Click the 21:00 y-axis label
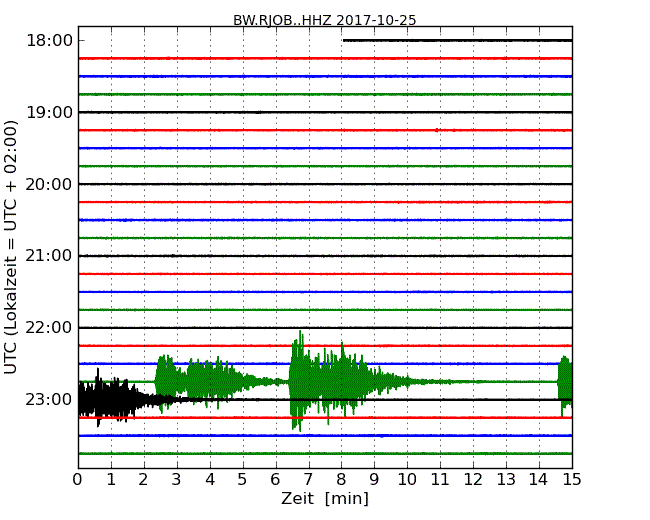650x520 pixels. coord(49,256)
